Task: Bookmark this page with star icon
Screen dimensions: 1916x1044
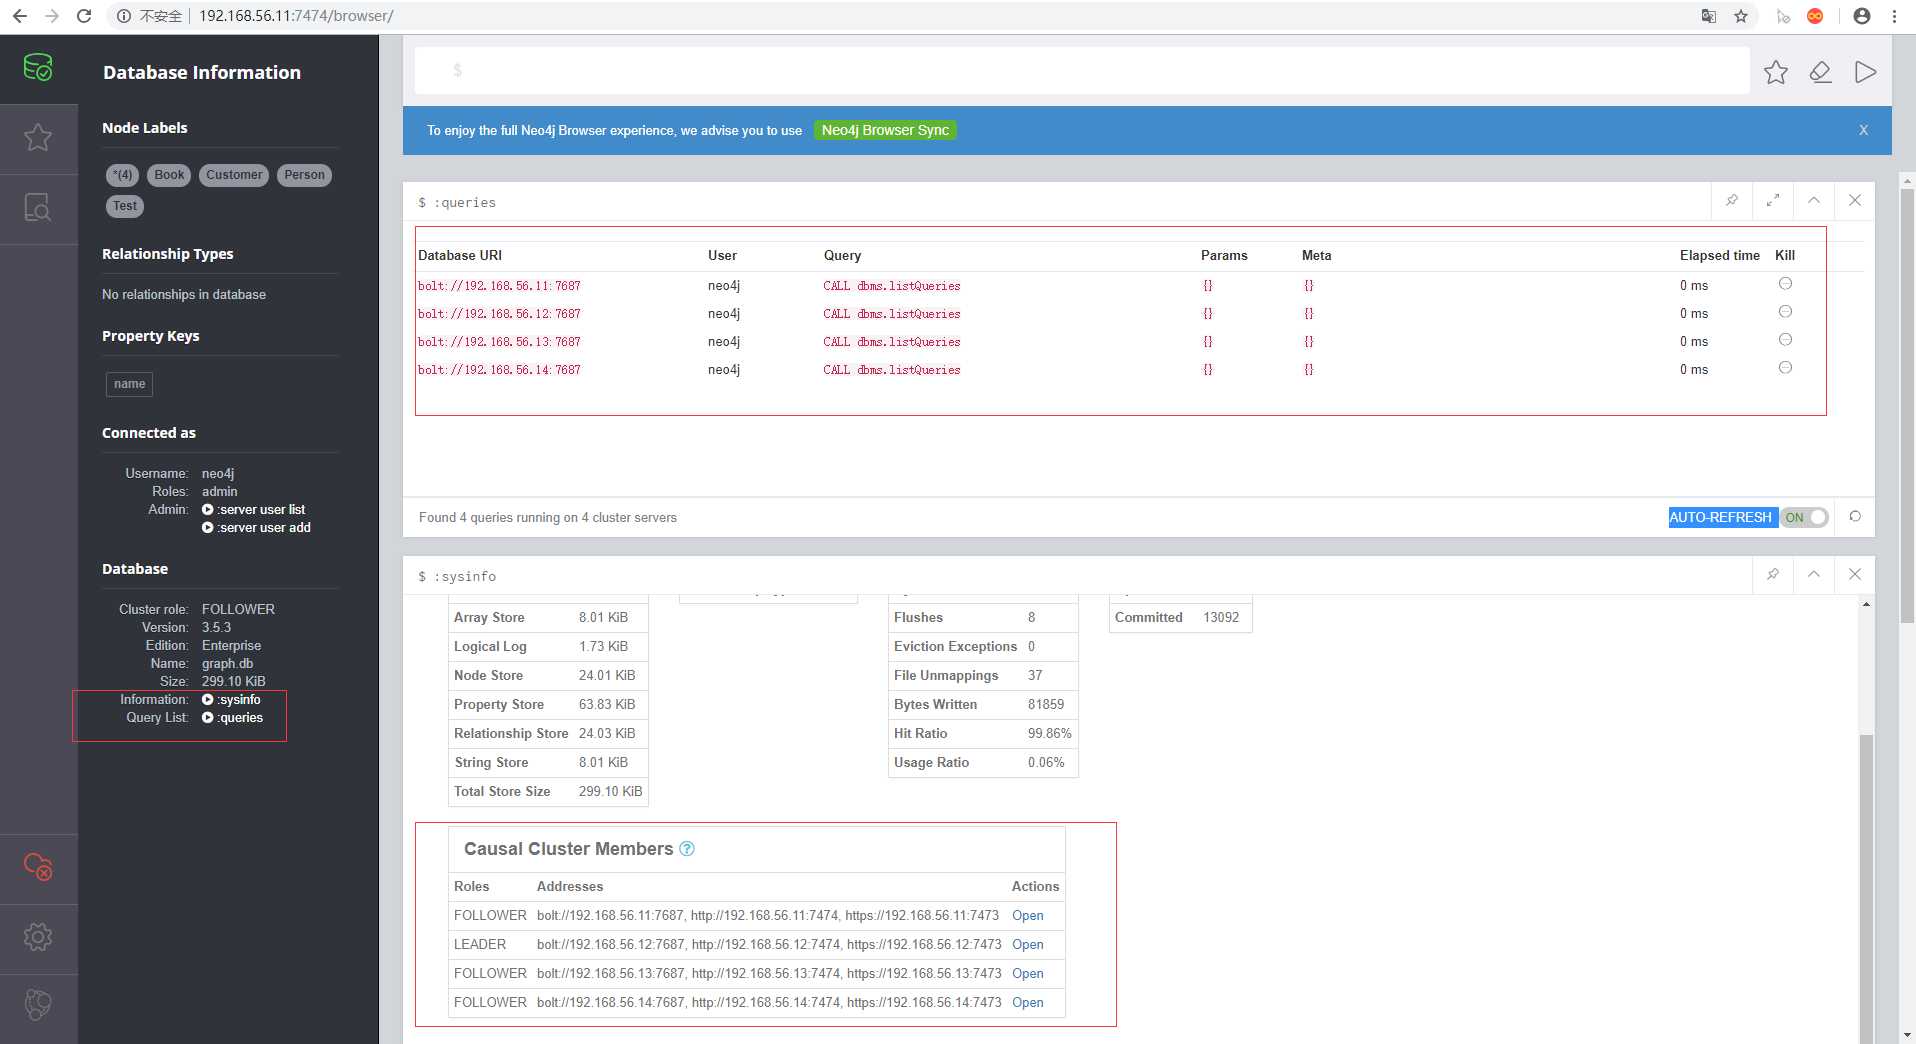Action: 1741,16
